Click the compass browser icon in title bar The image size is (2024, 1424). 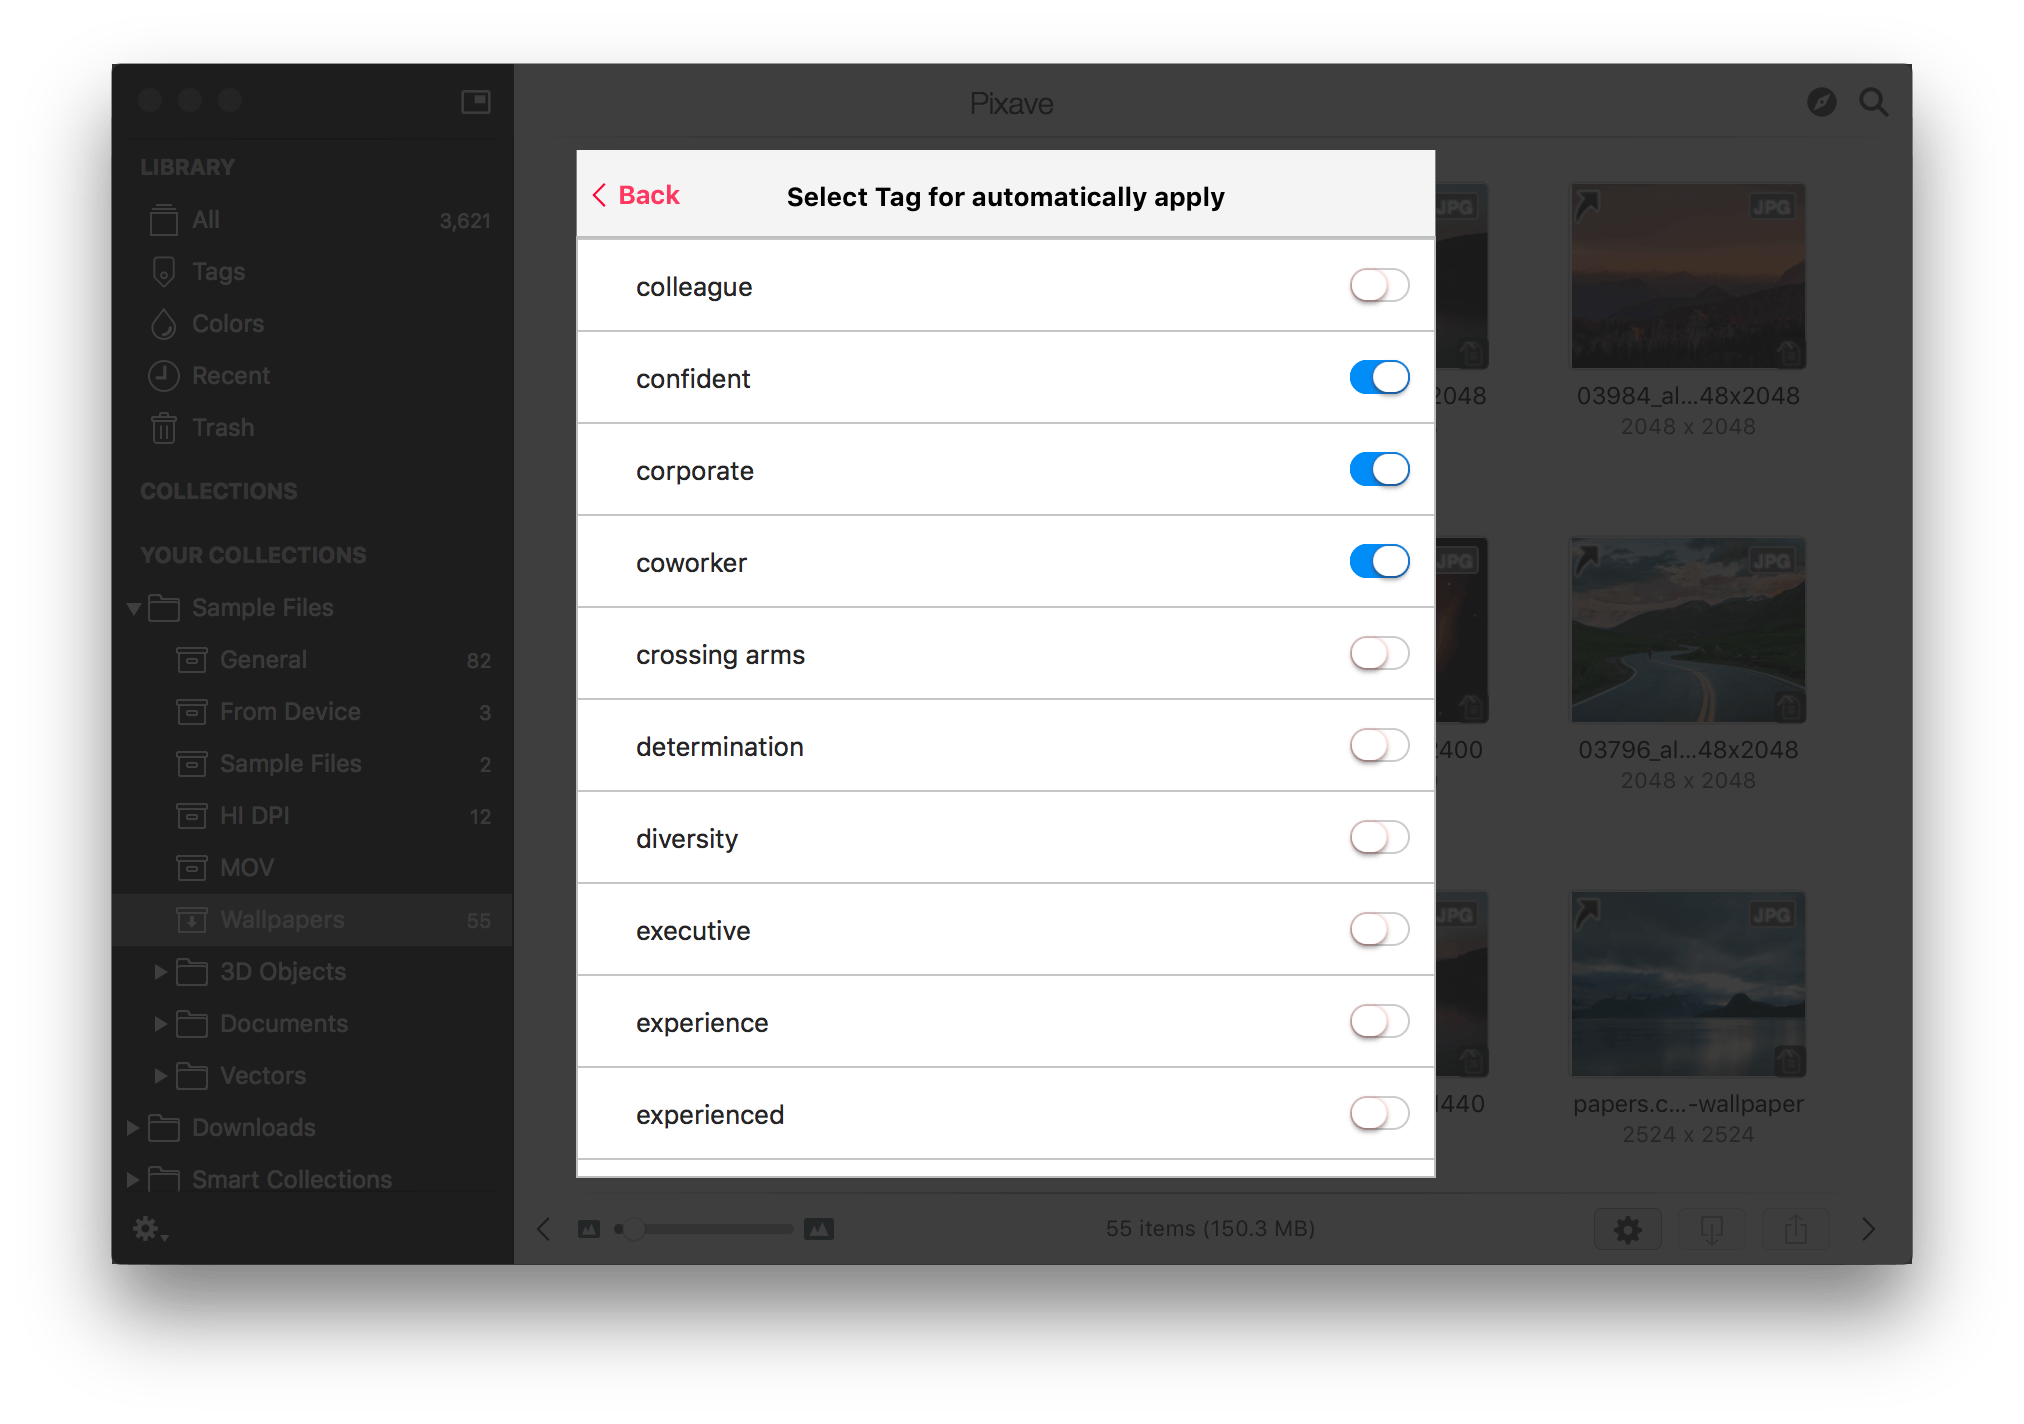1821,102
